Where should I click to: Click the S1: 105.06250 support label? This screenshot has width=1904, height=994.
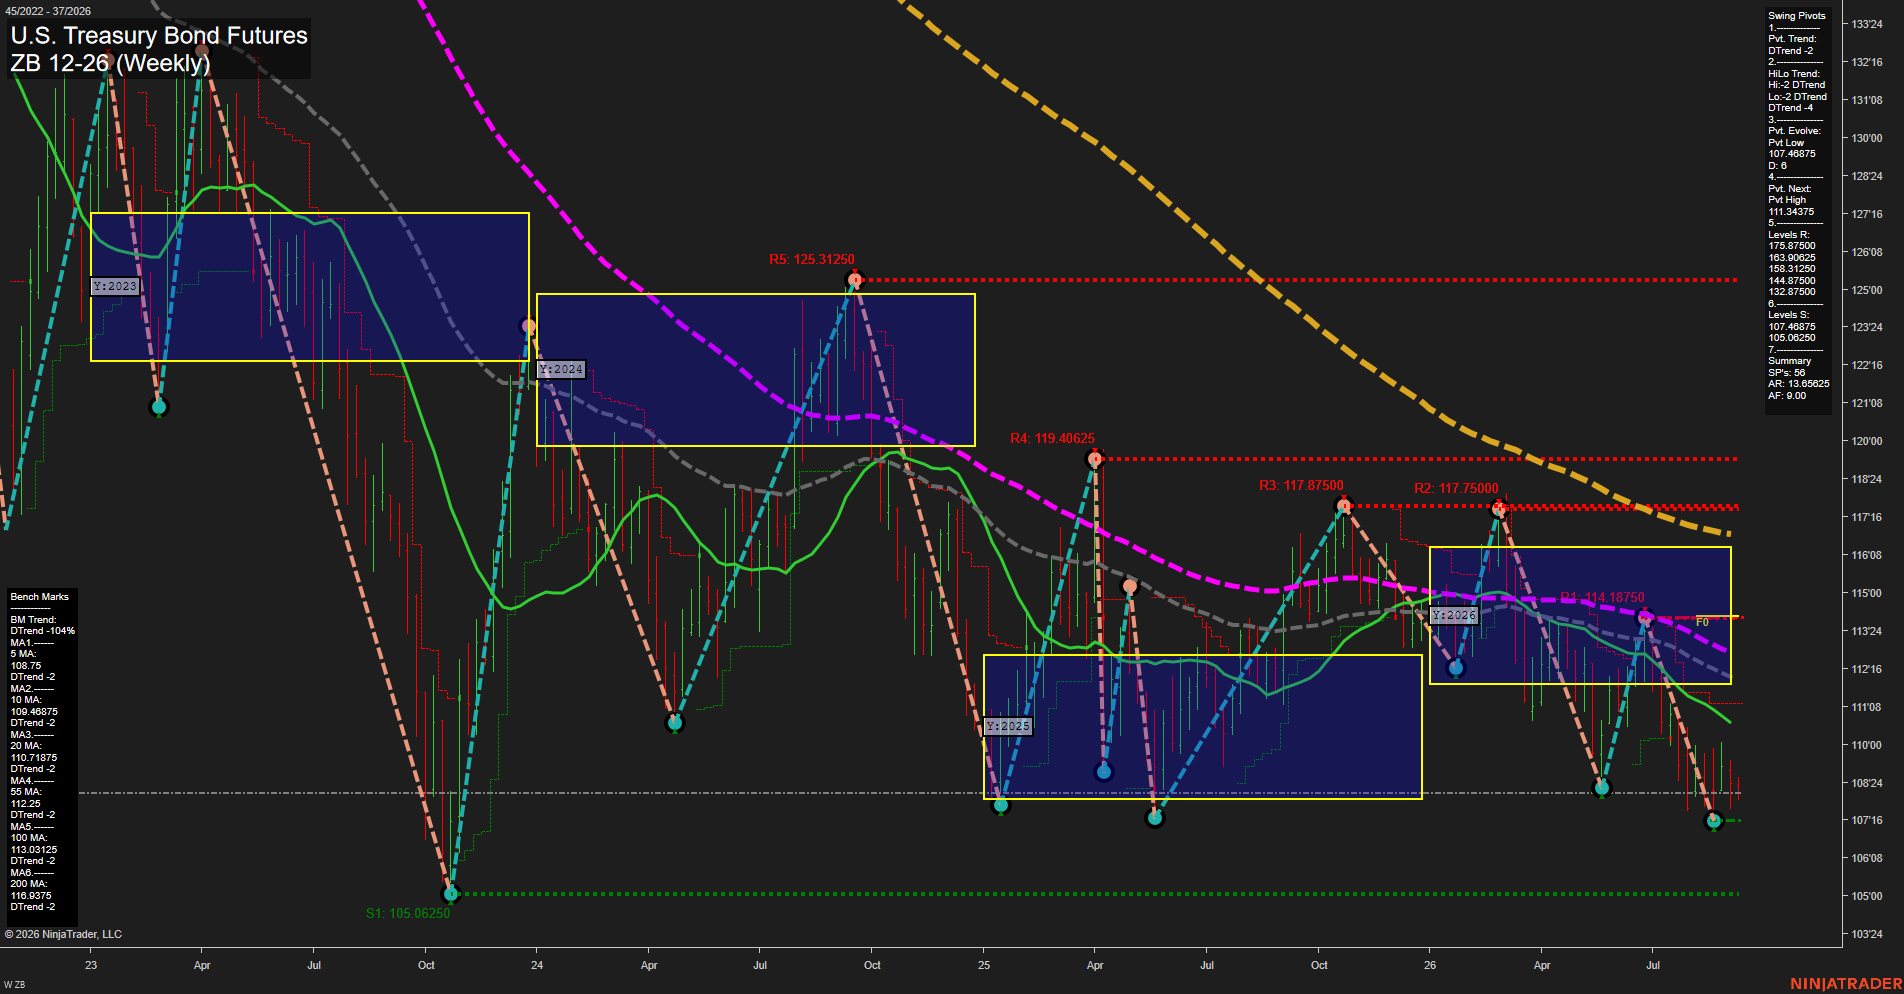coord(408,913)
